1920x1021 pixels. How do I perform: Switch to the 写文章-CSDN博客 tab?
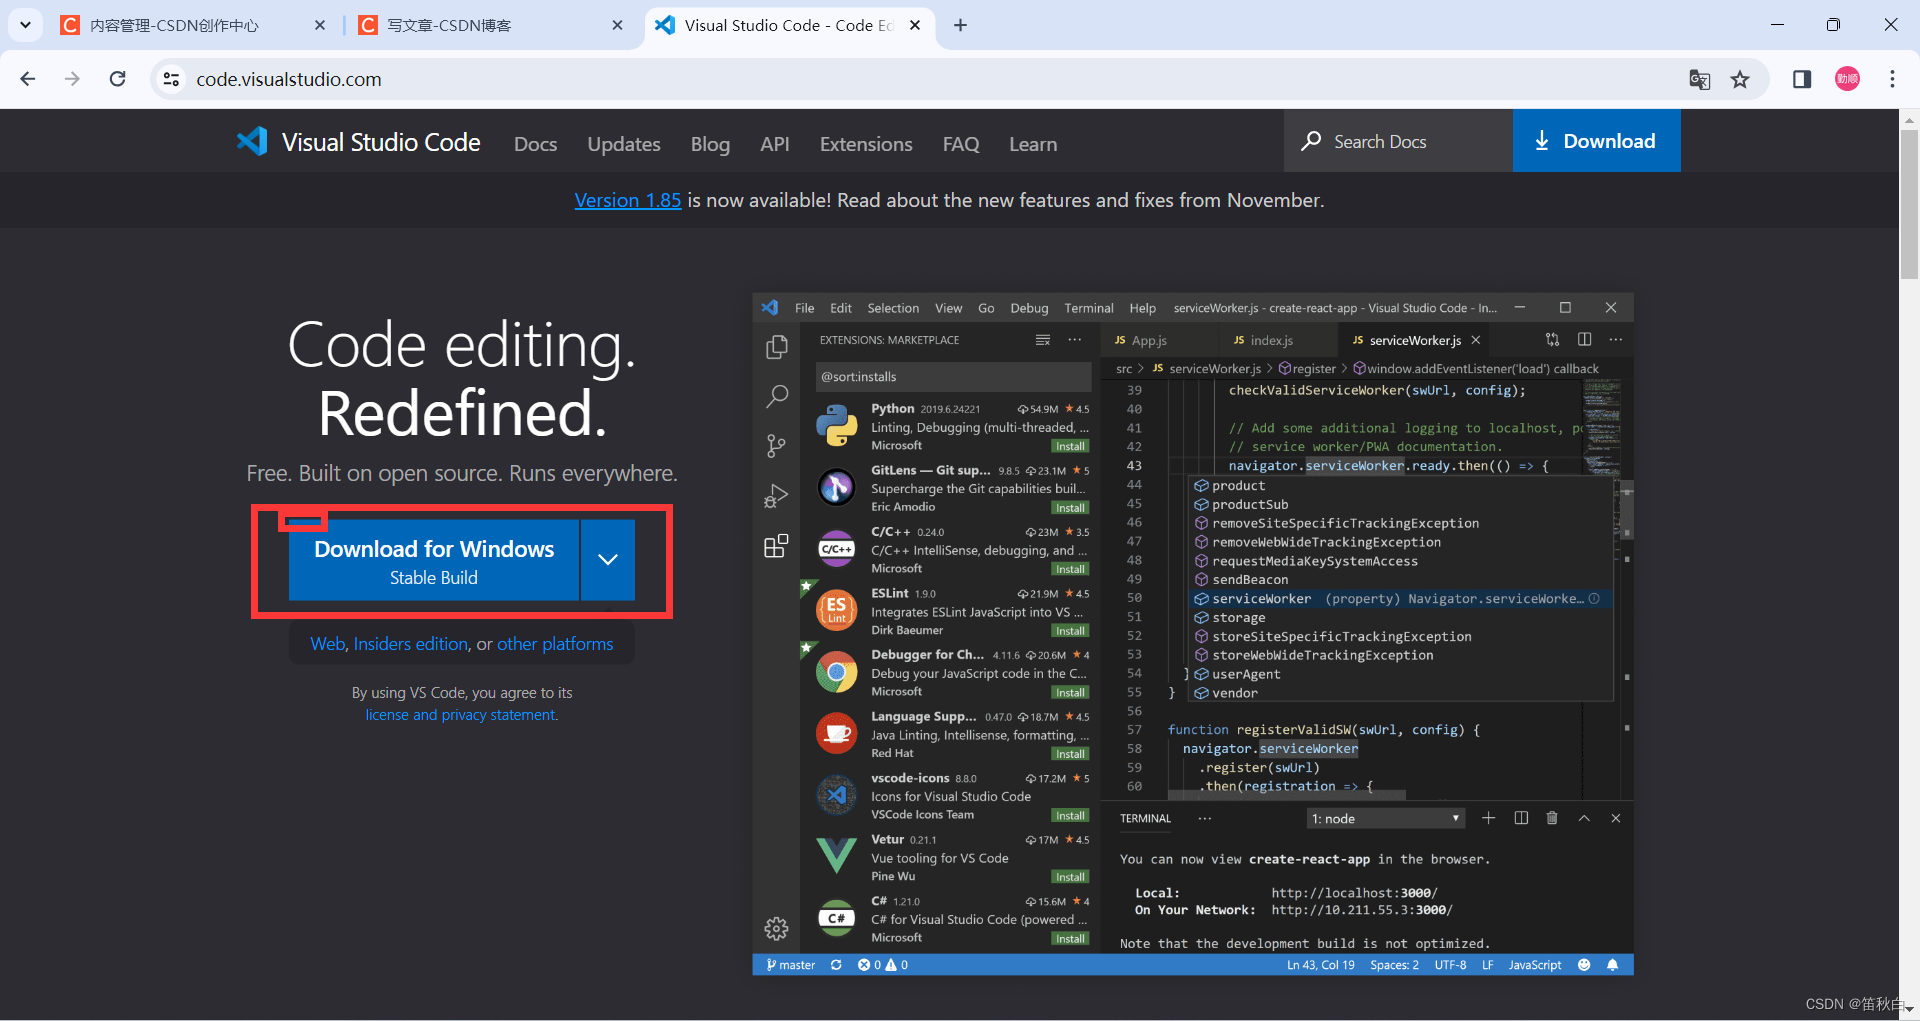coord(490,25)
